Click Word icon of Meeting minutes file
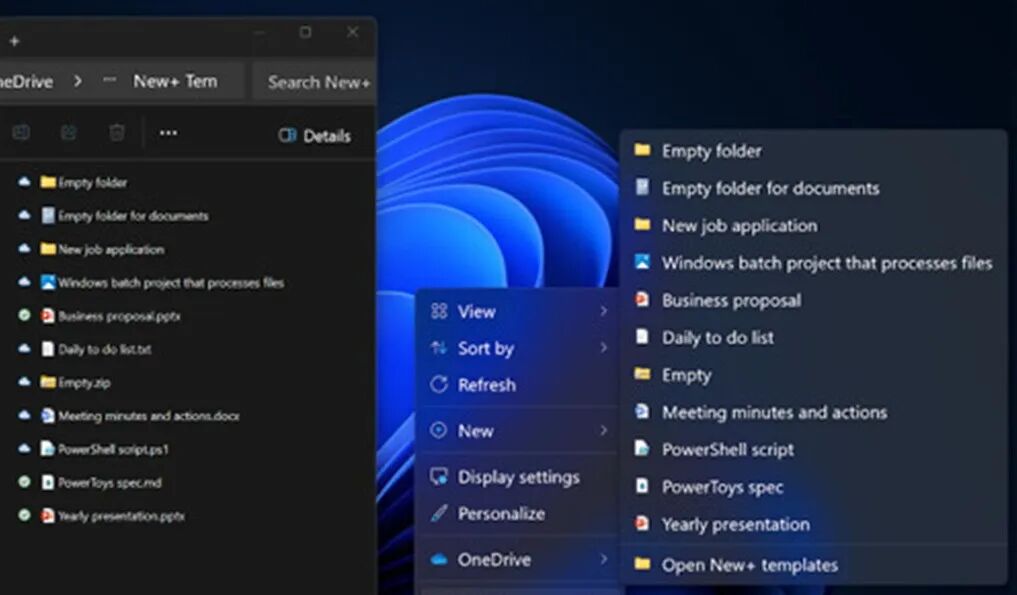Viewport: 1017px width, 595px height. tap(47, 415)
